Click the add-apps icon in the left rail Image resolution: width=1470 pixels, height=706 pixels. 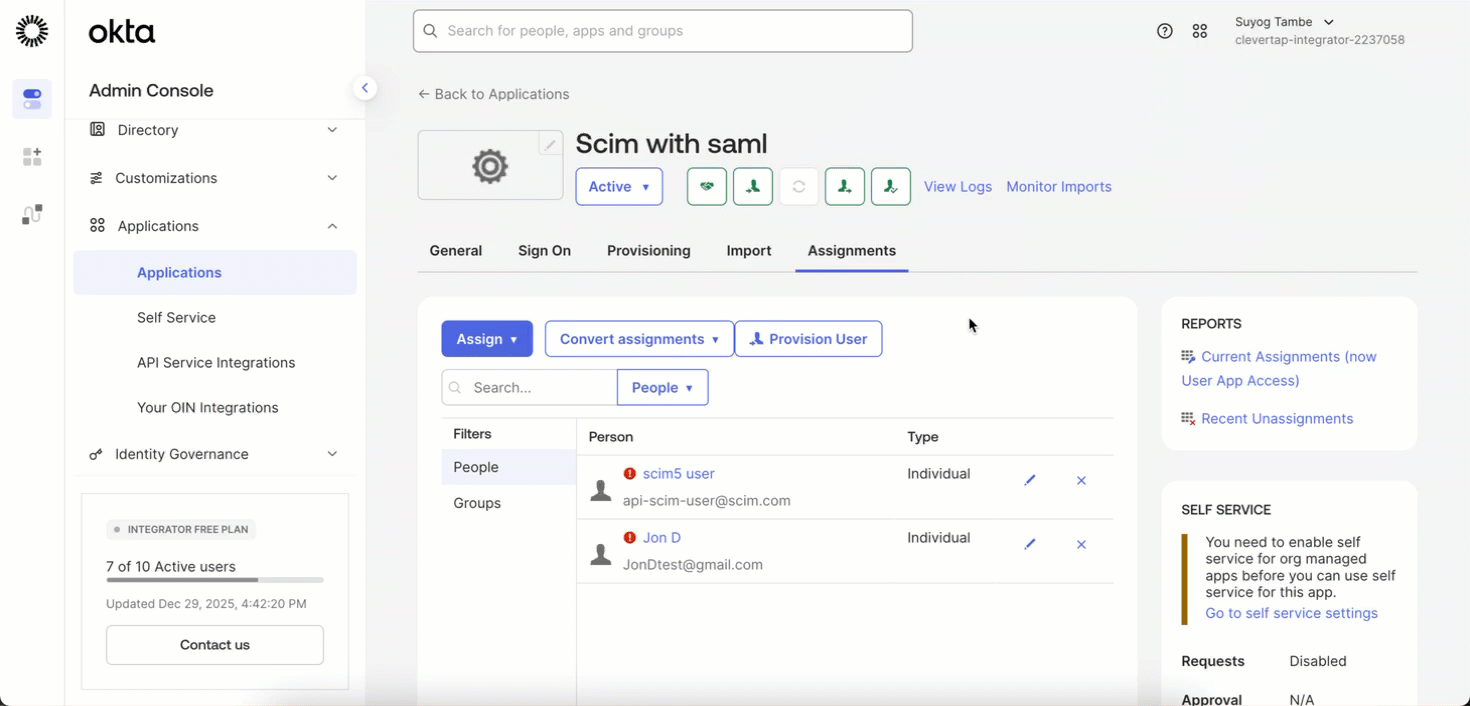pos(31,156)
